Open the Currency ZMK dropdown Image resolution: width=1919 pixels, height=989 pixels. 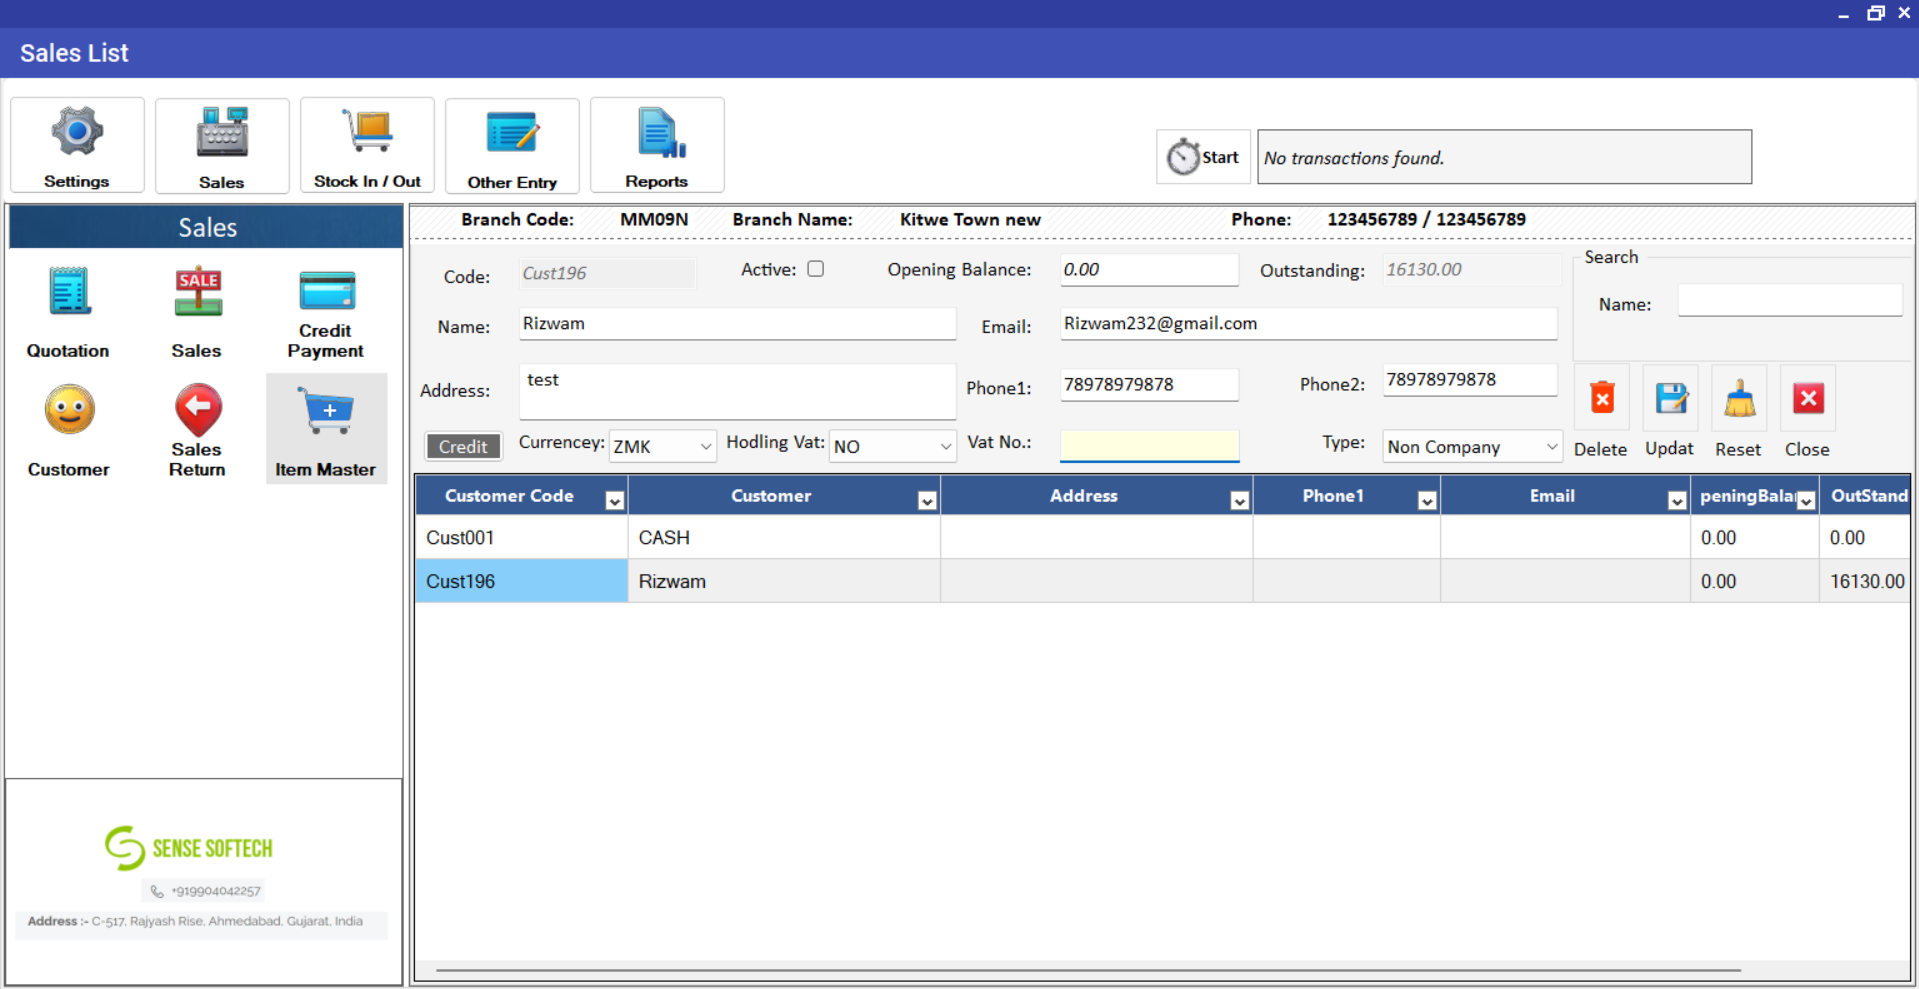(662, 446)
